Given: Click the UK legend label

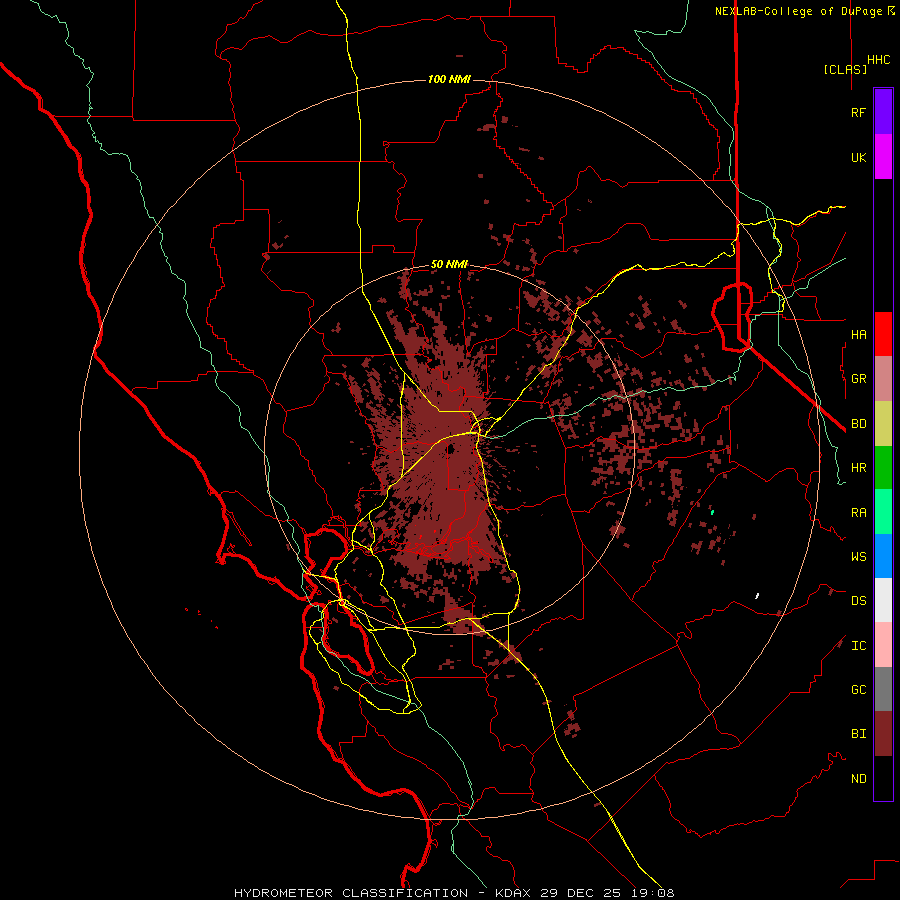Looking at the screenshot, I should pos(858,157).
